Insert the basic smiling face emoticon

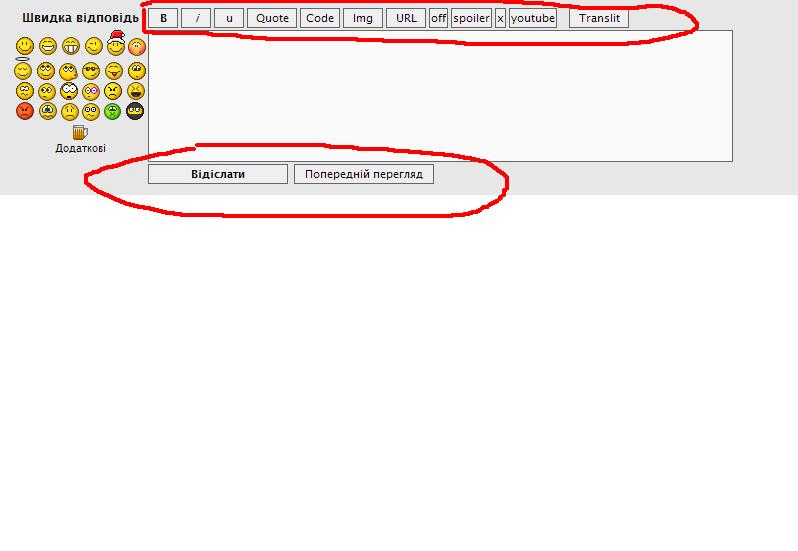pyautogui.click(x=24, y=46)
